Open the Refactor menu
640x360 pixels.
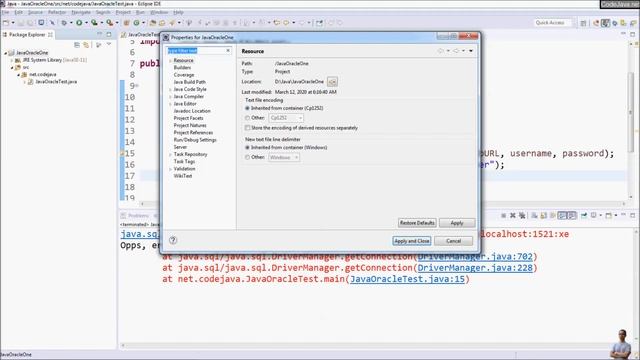57,12
